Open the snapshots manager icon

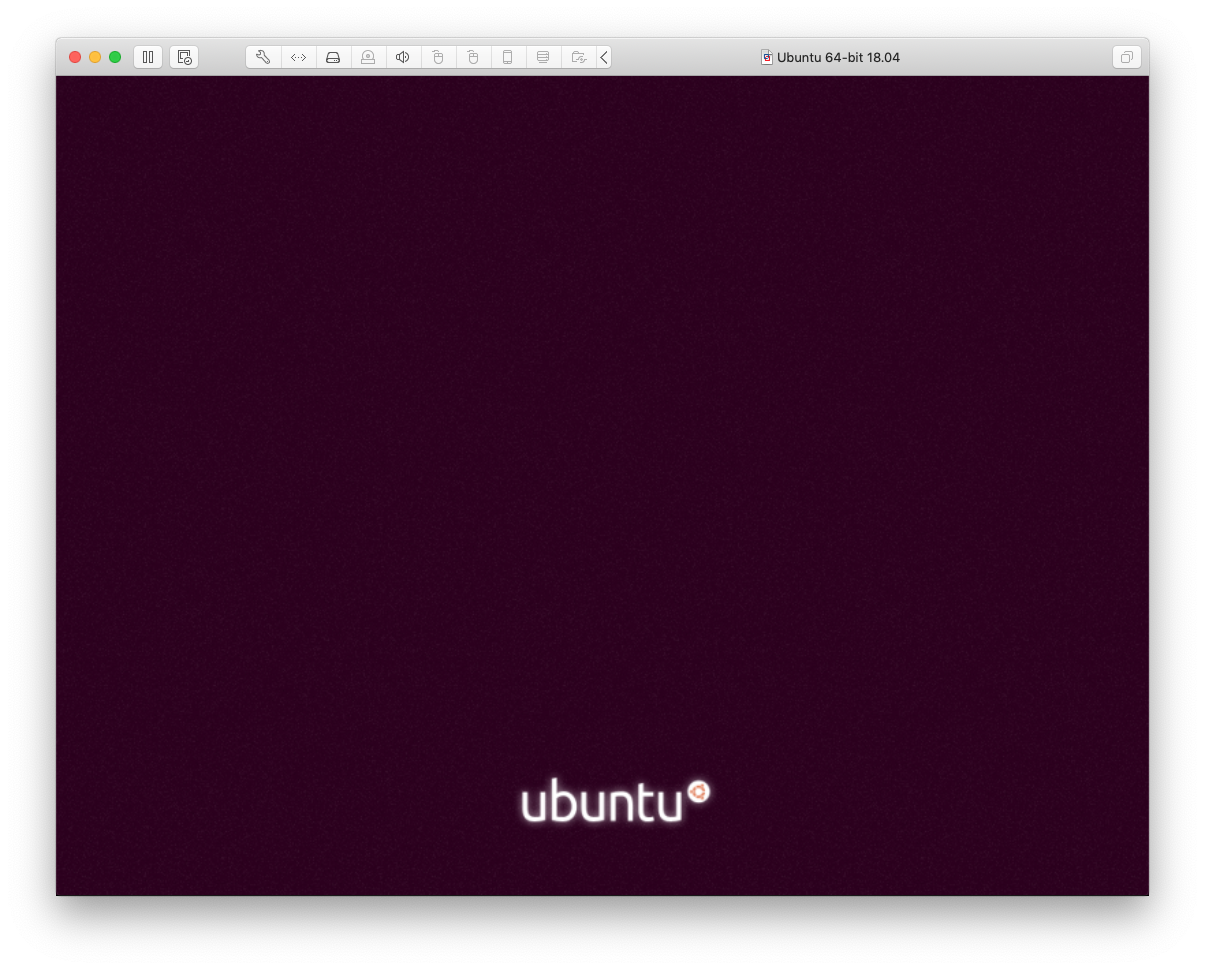click(x=184, y=57)
